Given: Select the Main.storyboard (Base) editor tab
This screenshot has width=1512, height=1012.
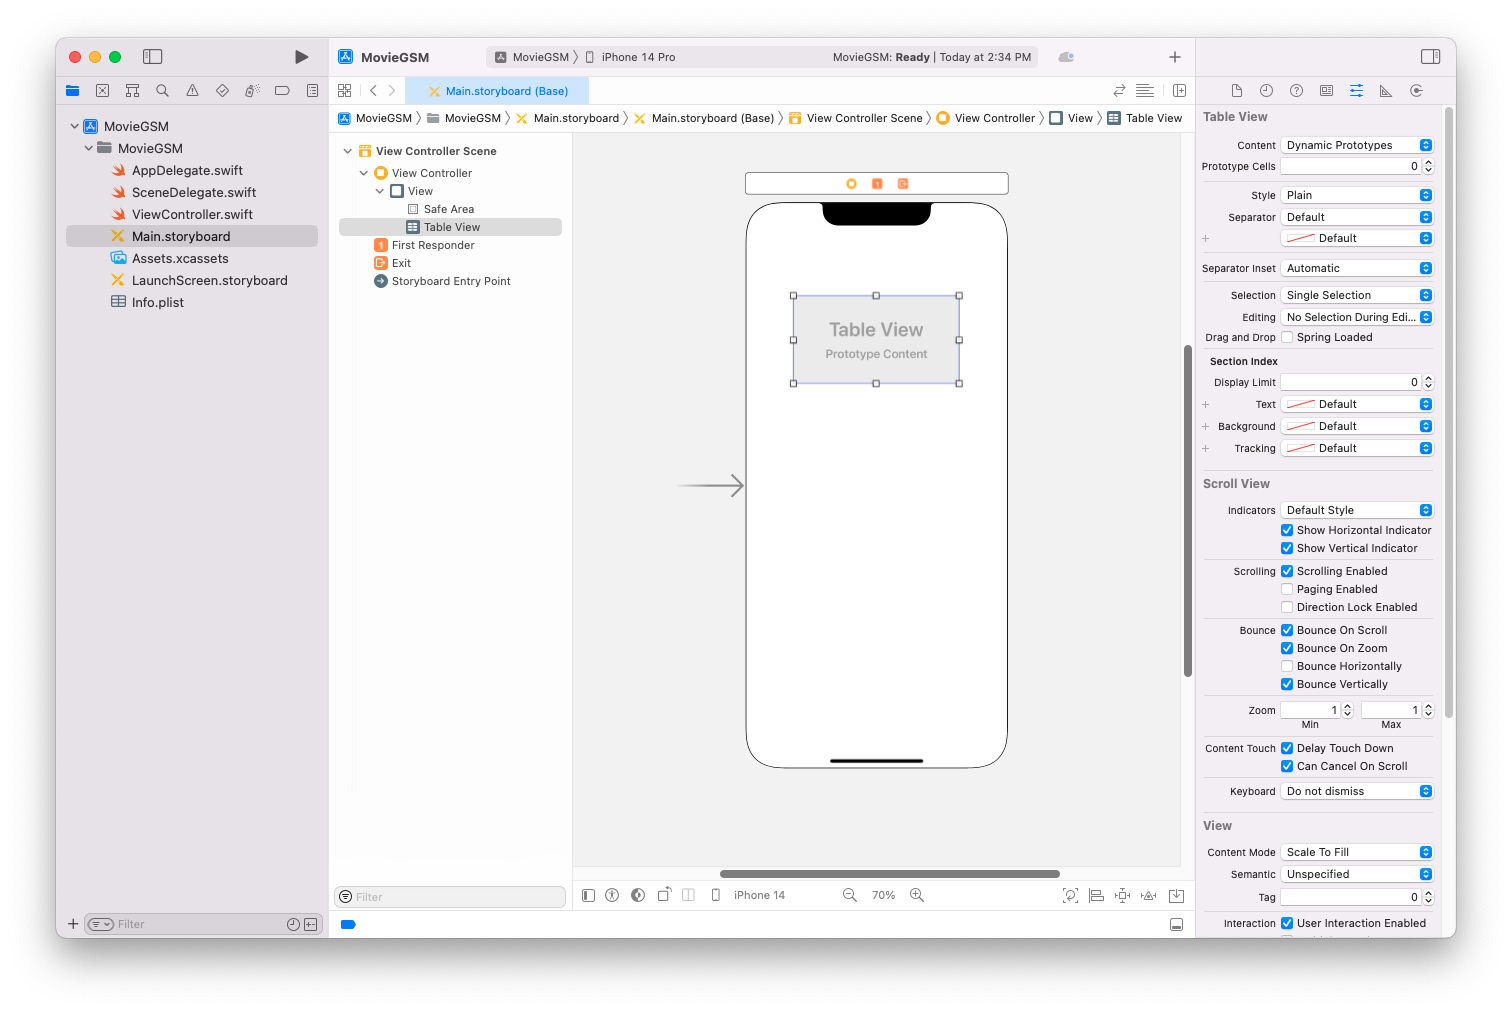Looking at the screenshot, I should 498,91.
